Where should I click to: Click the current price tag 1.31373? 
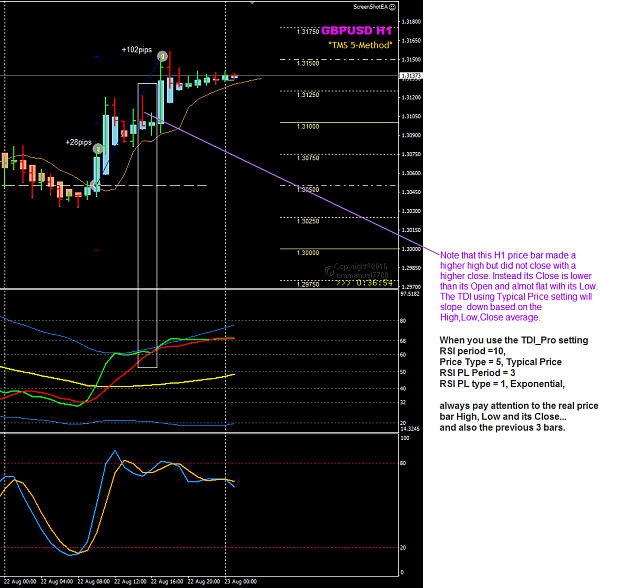(411, 76)
